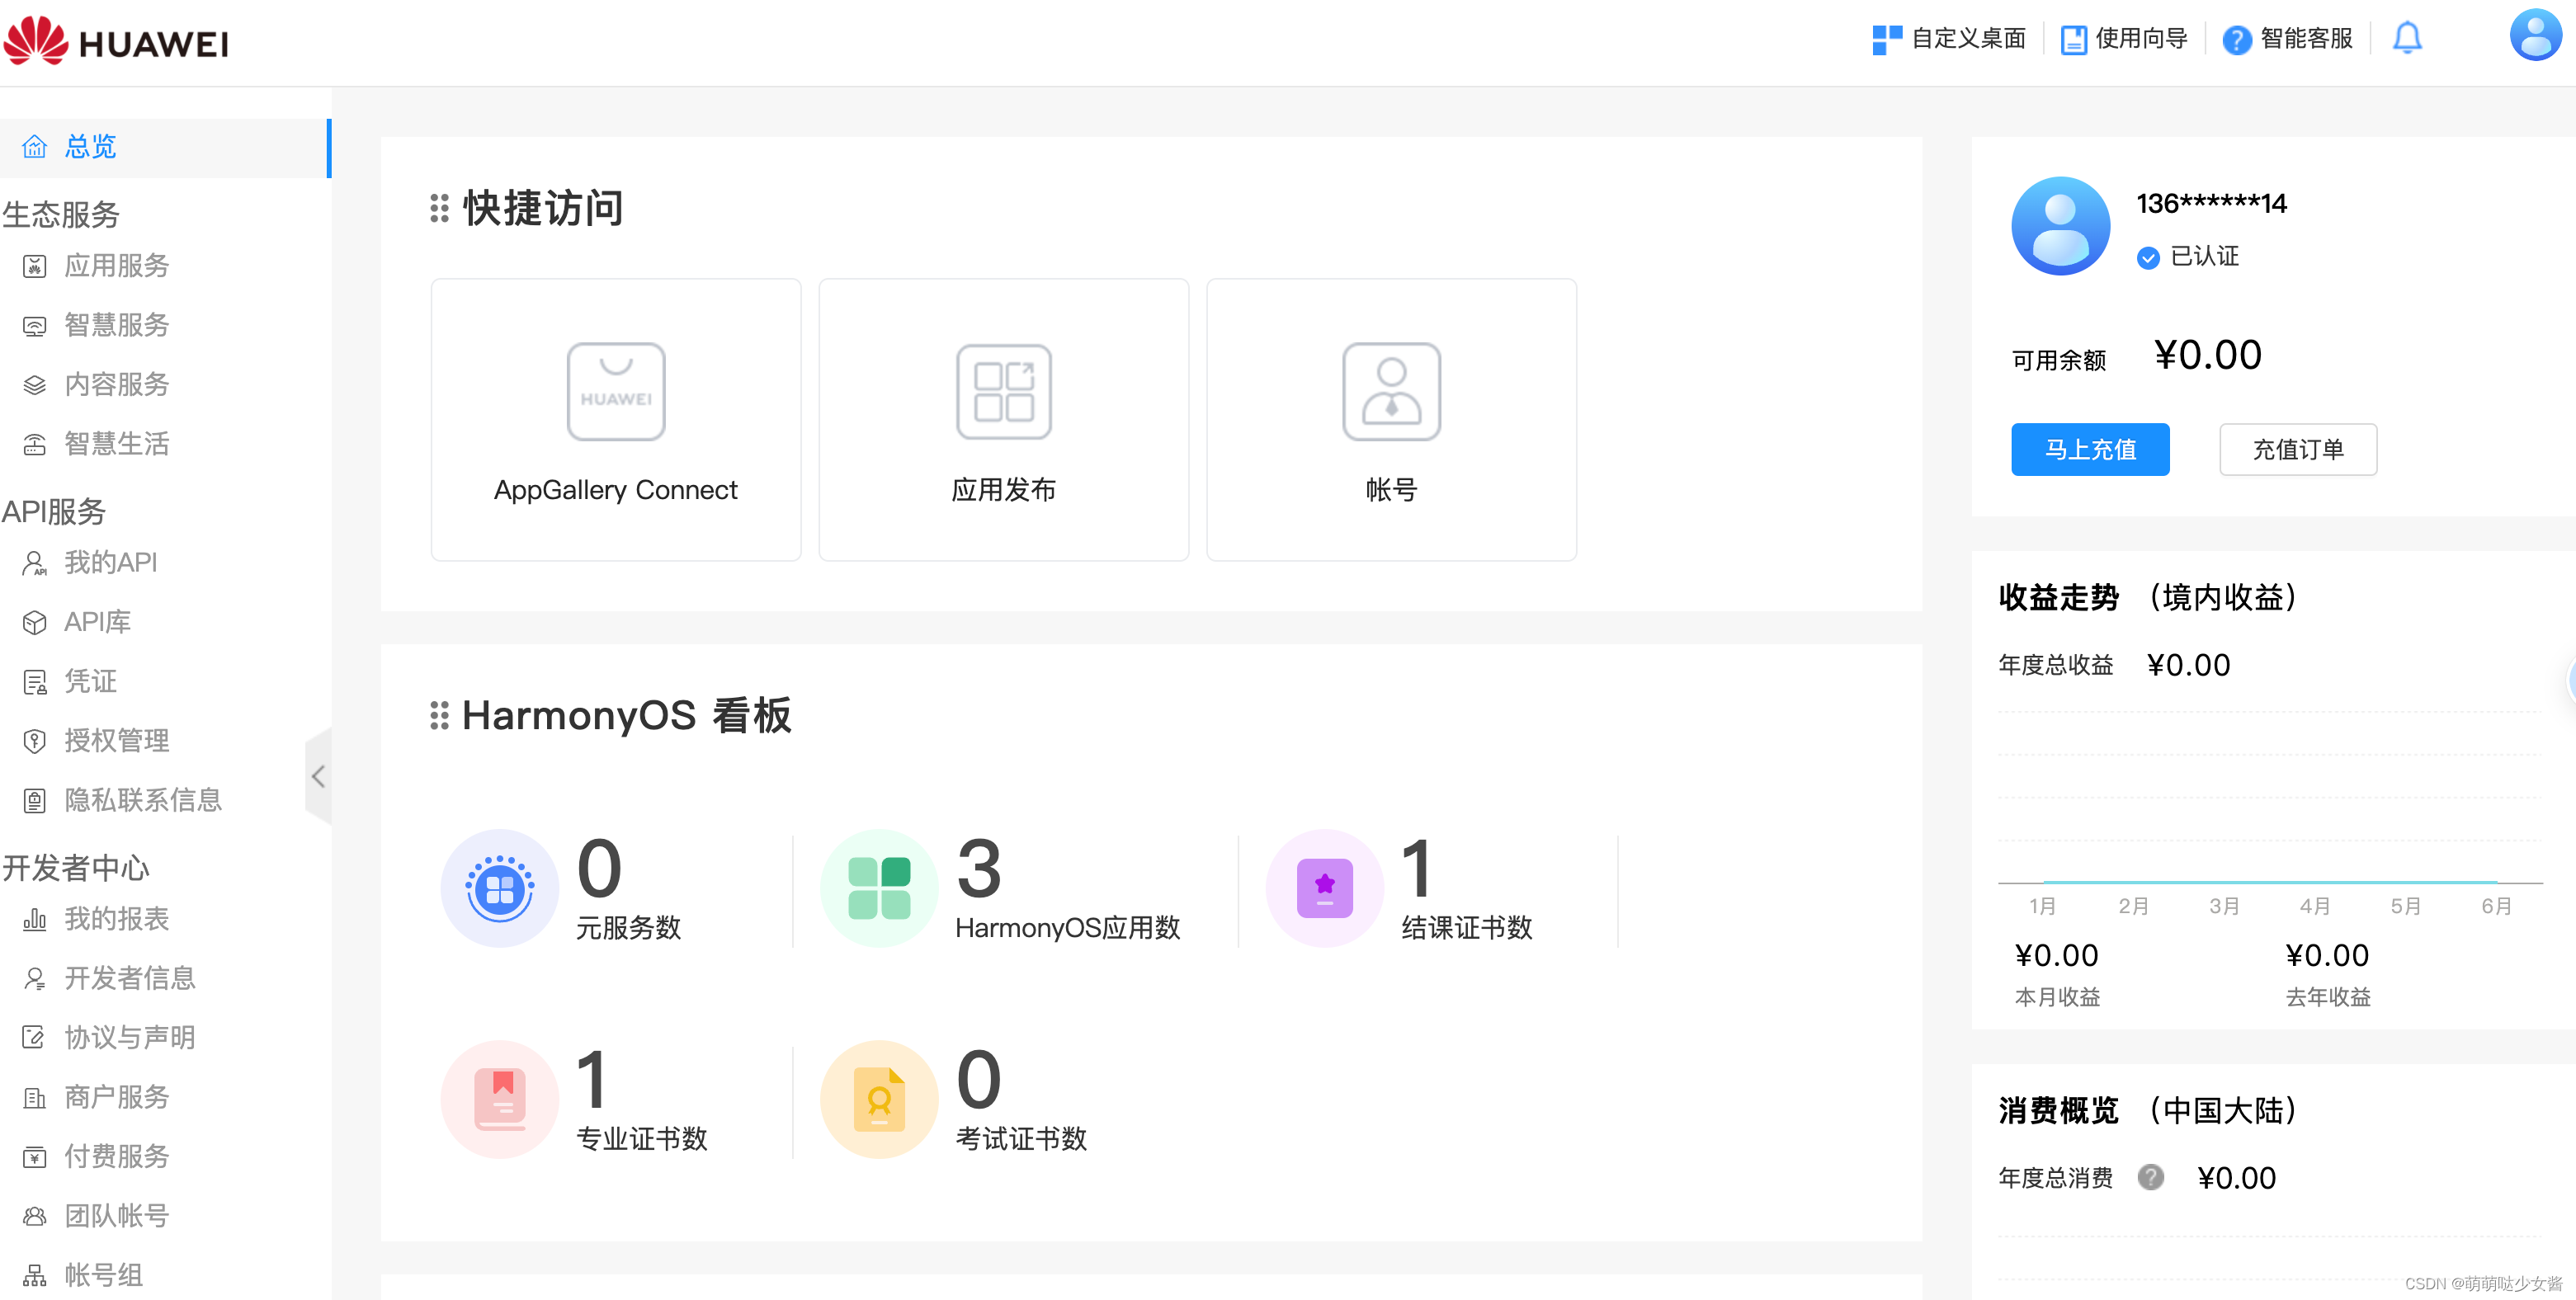Open 智能客服 help link
The height and width of the screenshot is (1300, 2576).
click(x=2288, y=38)
